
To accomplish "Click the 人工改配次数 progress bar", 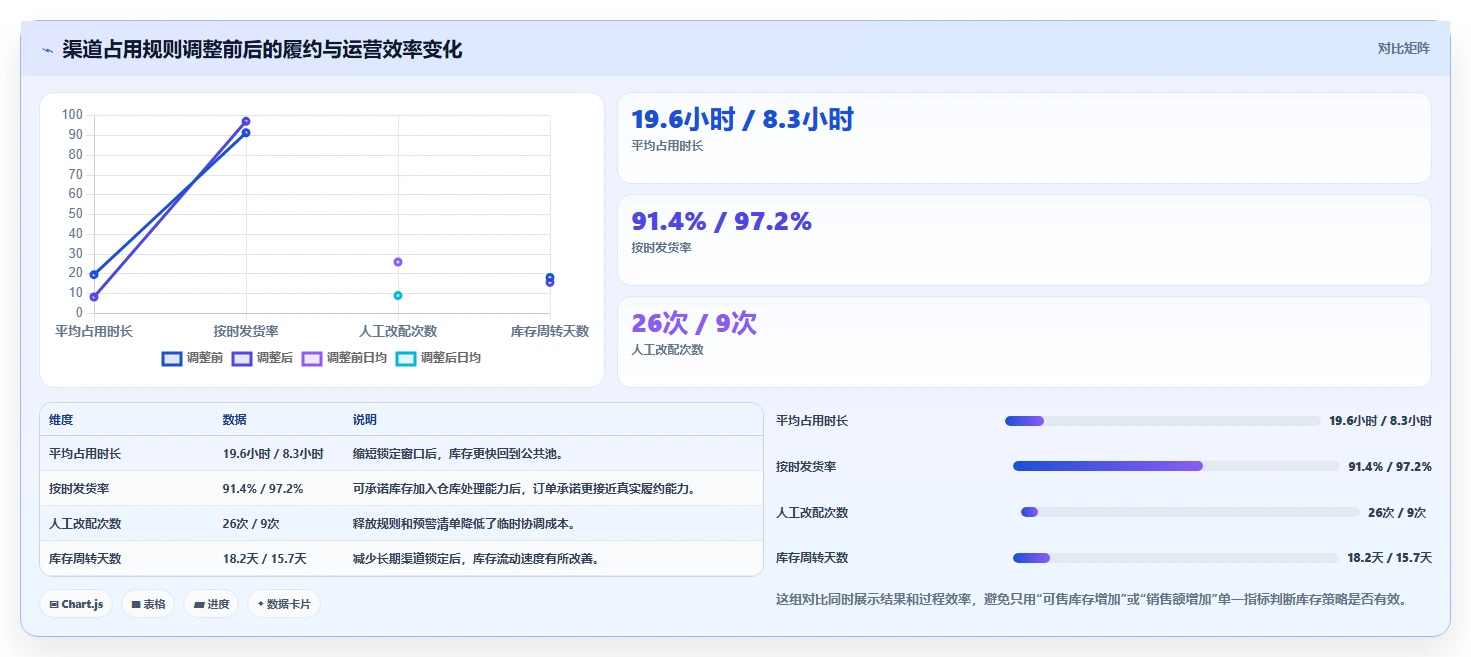I will point(1190,512).
